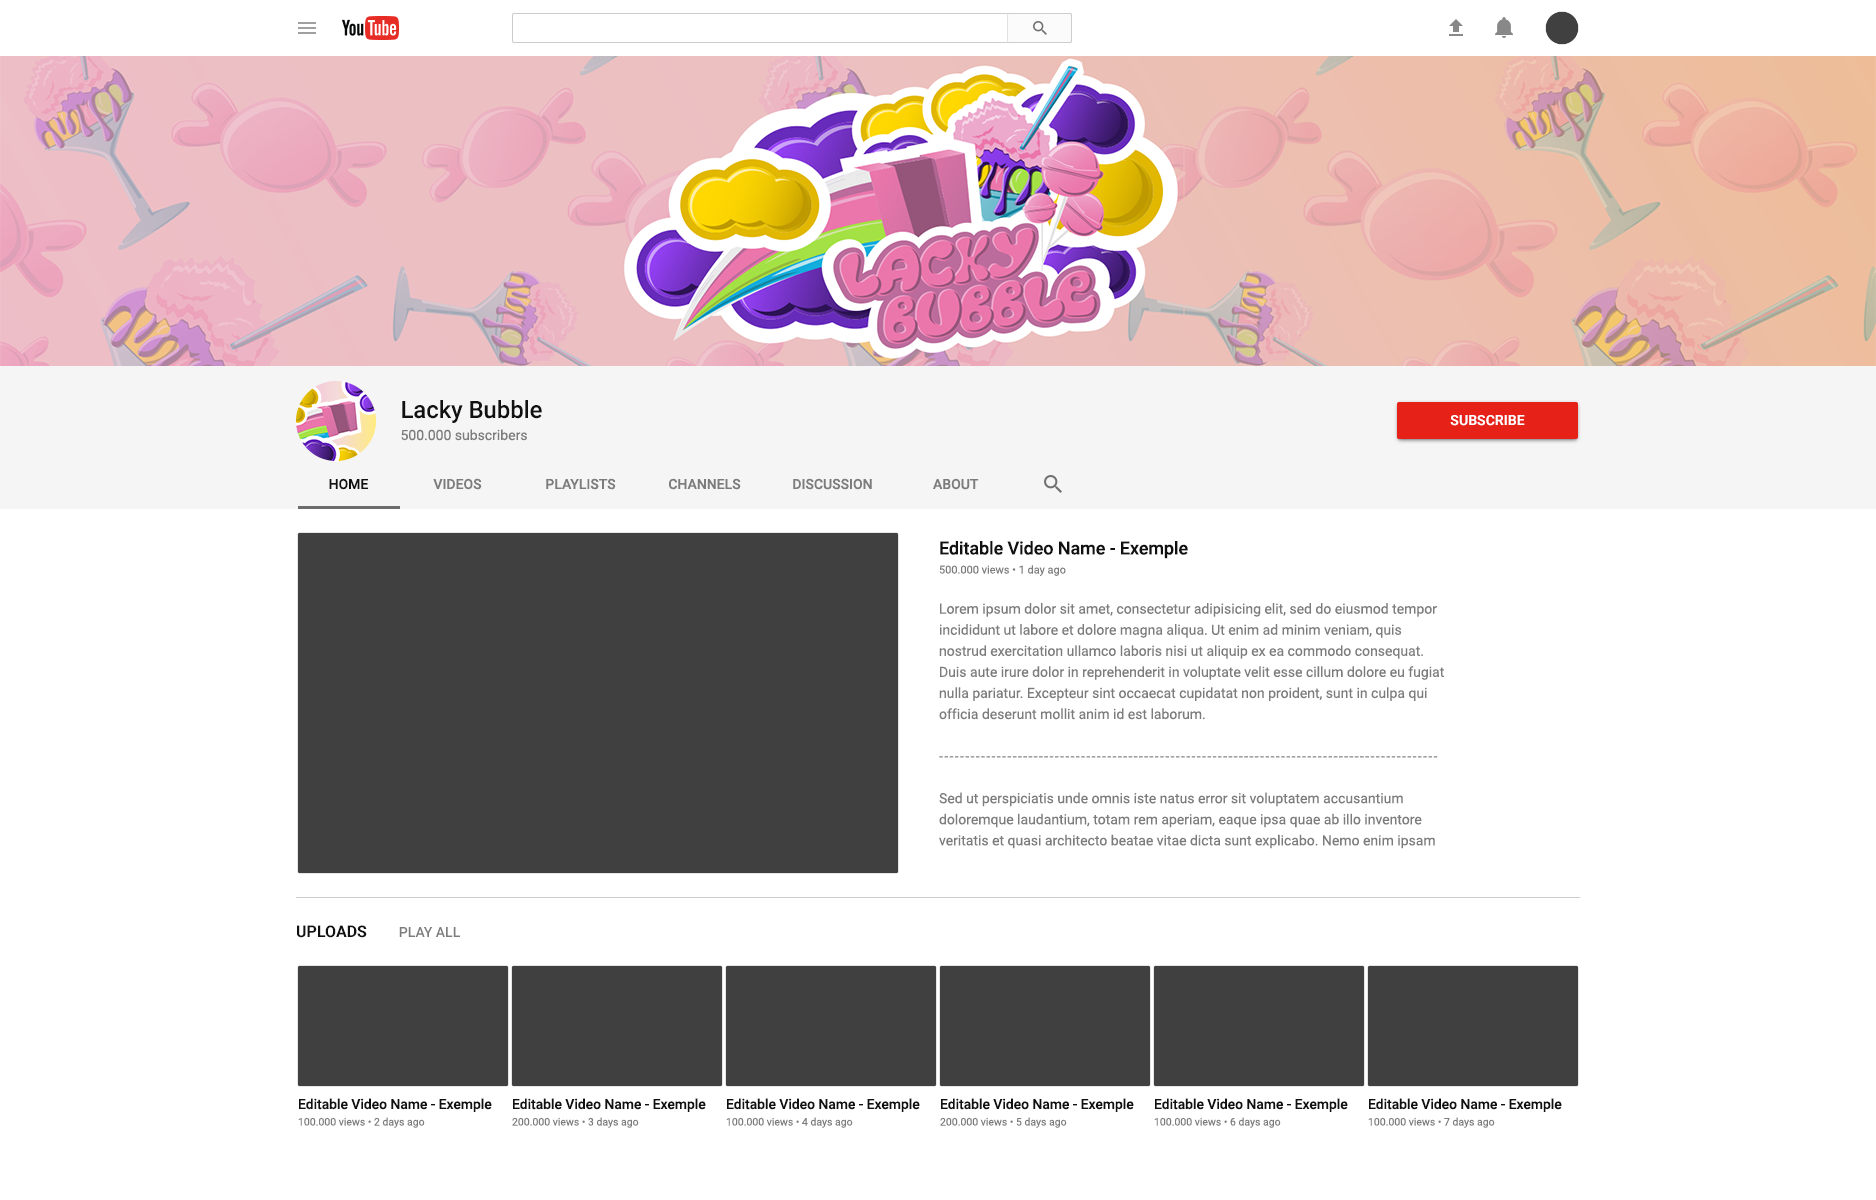Open the video upload icon
The image size is (1876, 1200).
coord(1455,27)
